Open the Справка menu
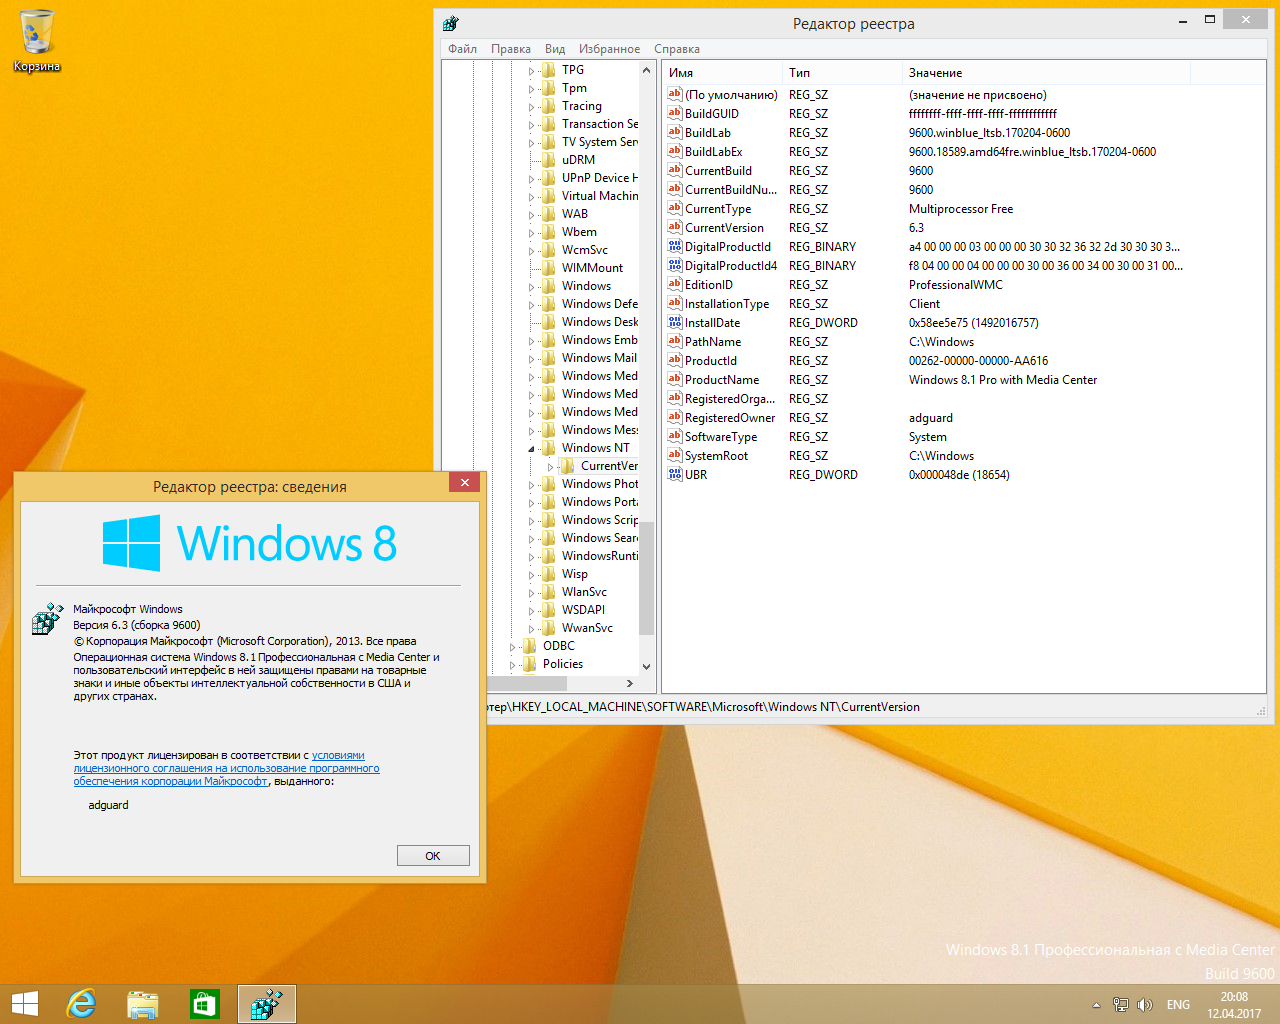This screenshot has width=1280, height=1024. tap(677, 48)
